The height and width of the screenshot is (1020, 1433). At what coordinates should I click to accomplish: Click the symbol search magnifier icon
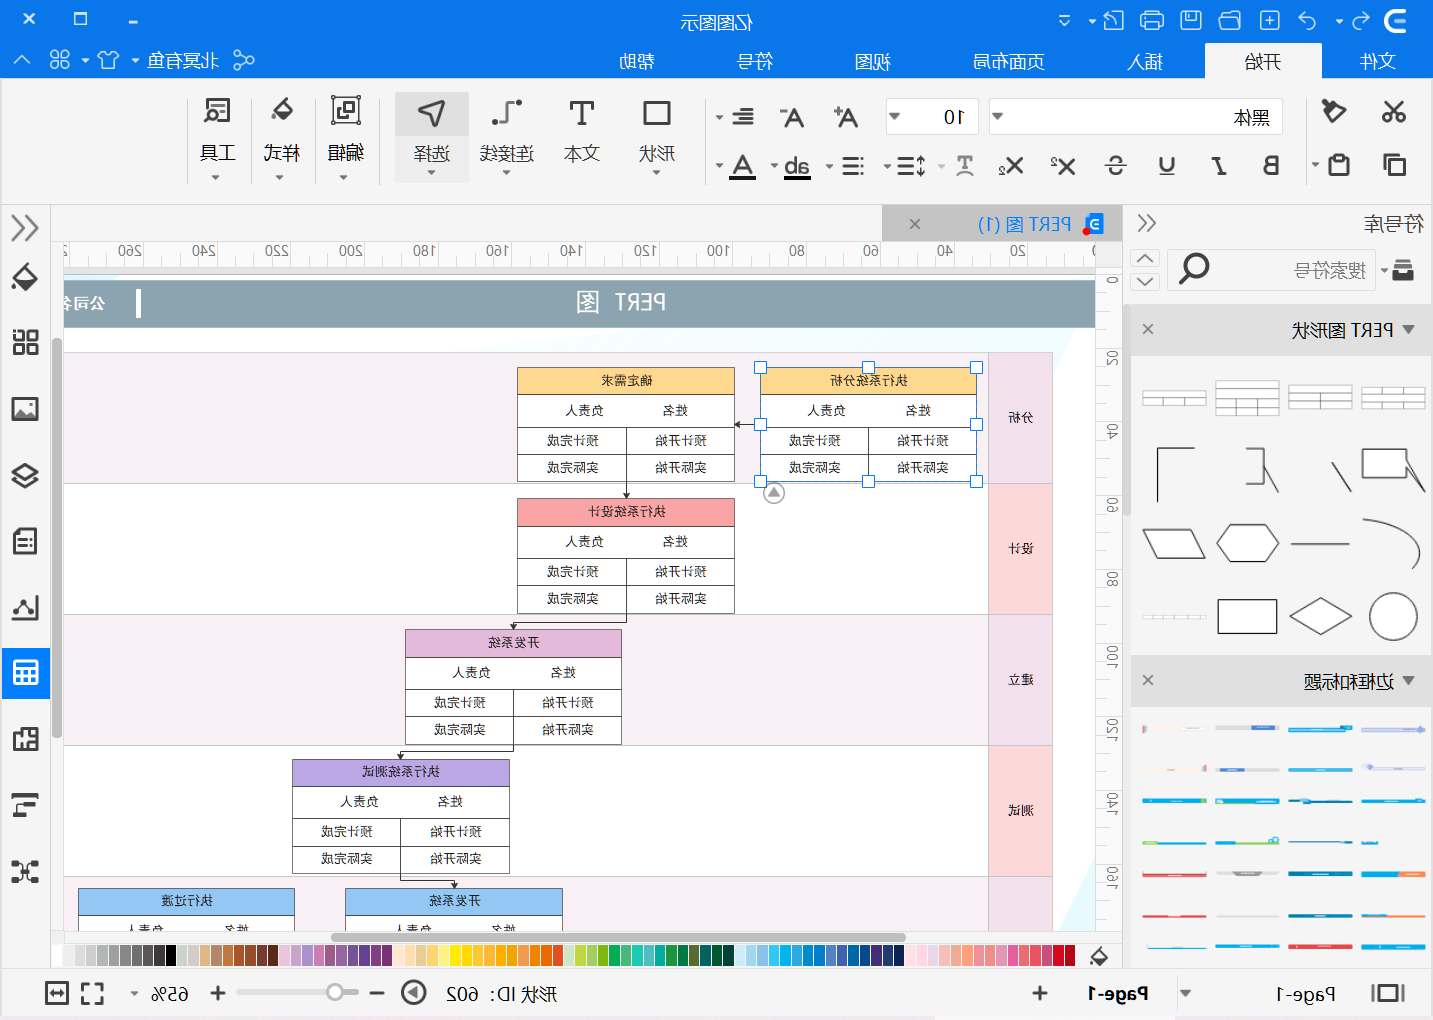[1194, 268]
